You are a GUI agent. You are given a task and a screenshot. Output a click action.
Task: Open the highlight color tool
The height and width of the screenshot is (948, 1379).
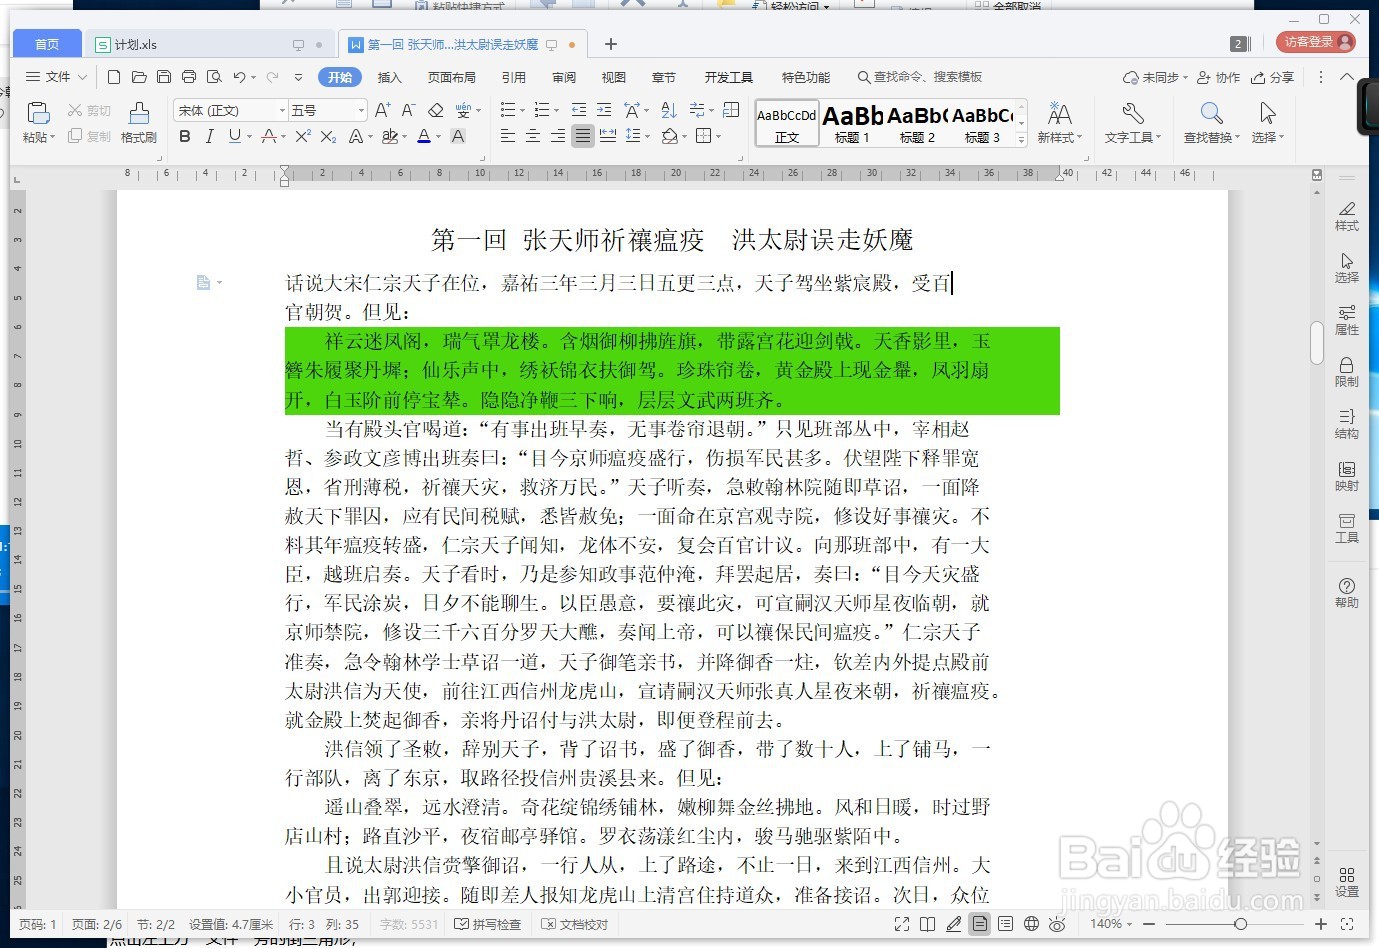pos(392,136)
